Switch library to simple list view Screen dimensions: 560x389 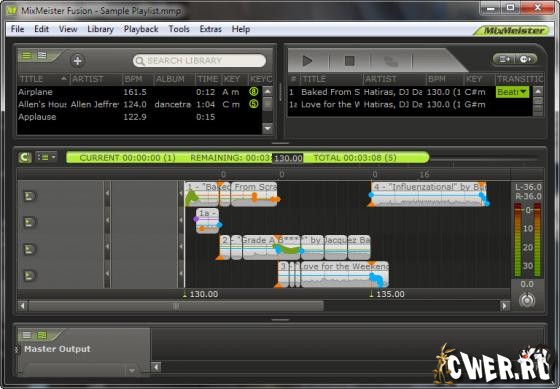27,56
